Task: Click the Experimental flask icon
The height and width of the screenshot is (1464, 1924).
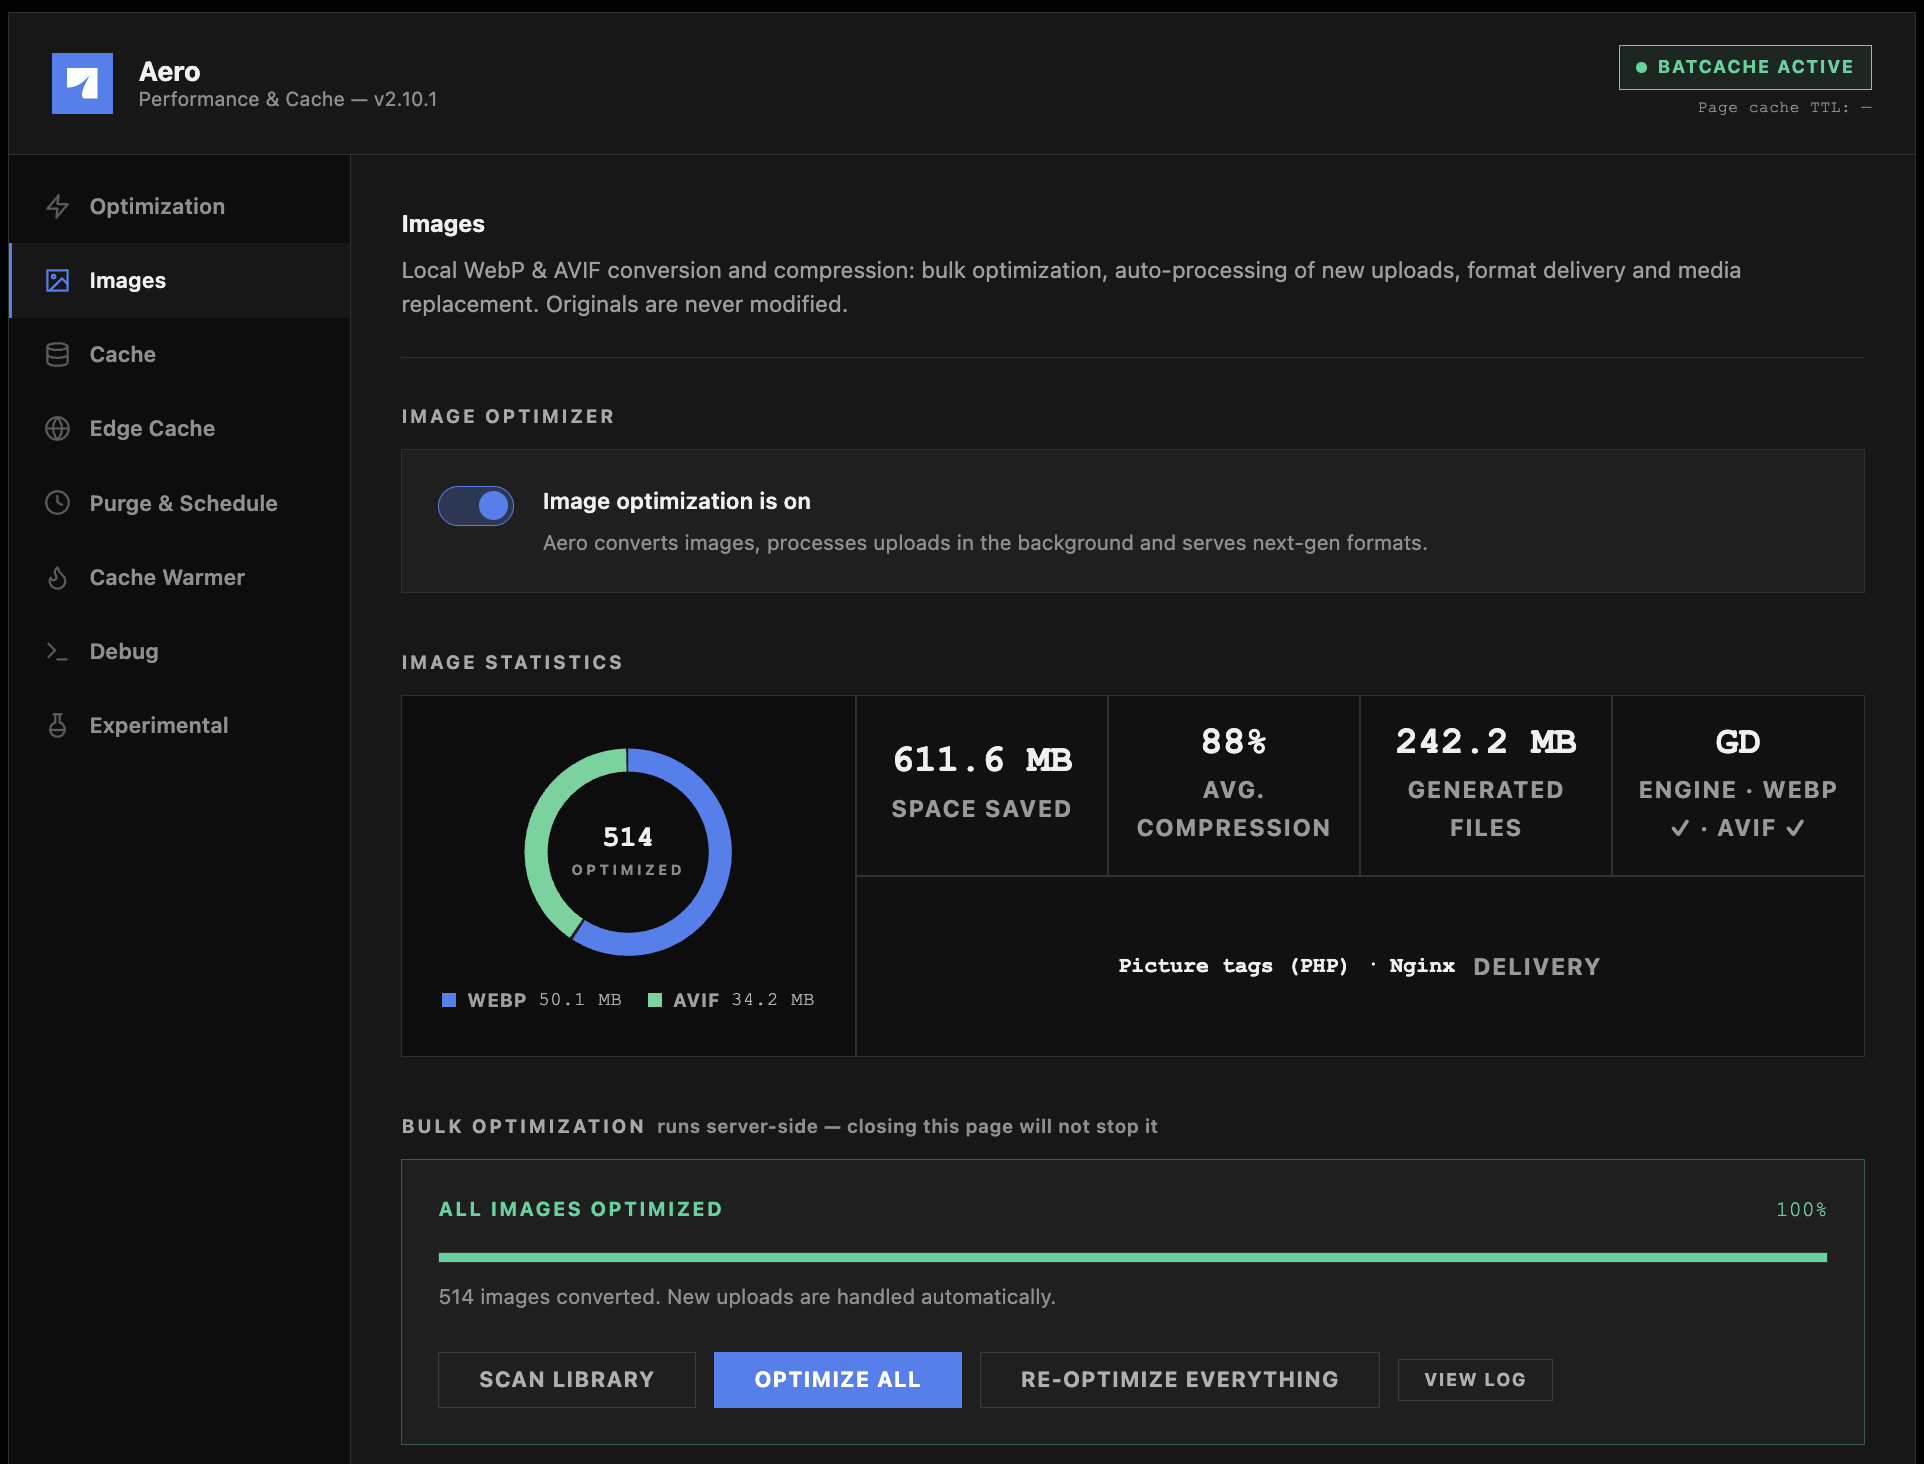Action: [58, 725]
